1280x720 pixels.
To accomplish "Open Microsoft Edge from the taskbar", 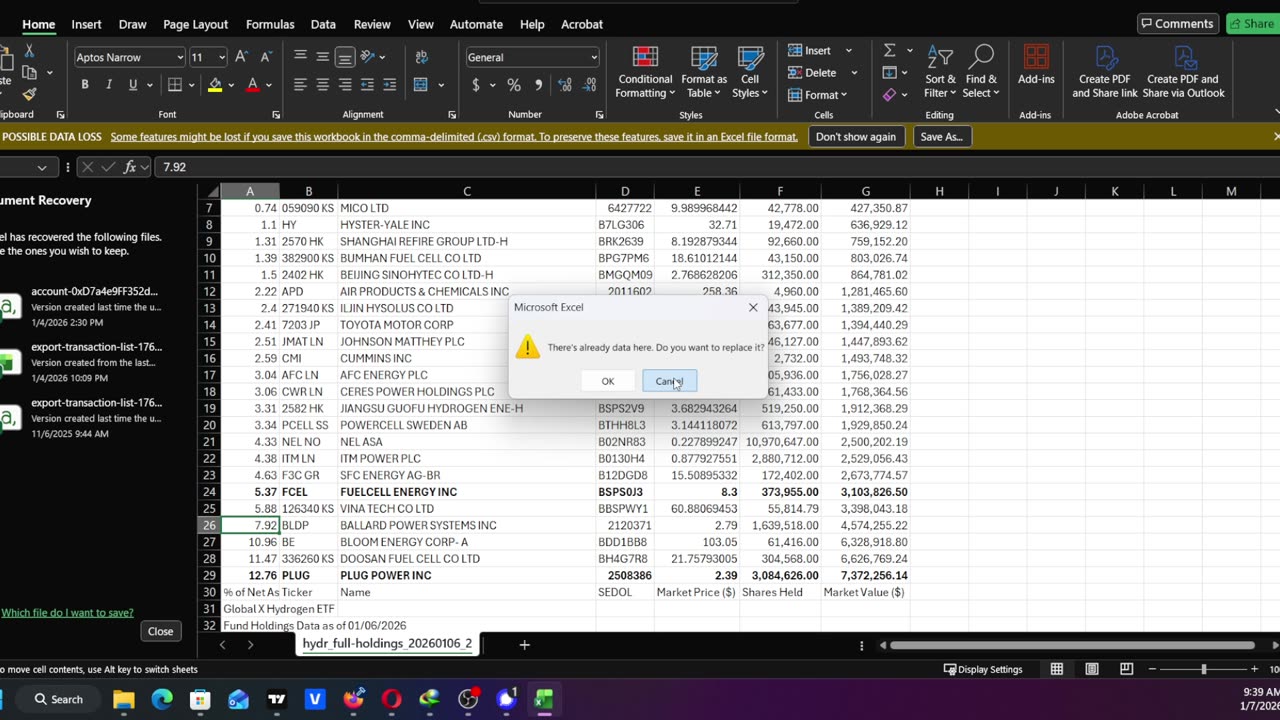I will point(162,699).
